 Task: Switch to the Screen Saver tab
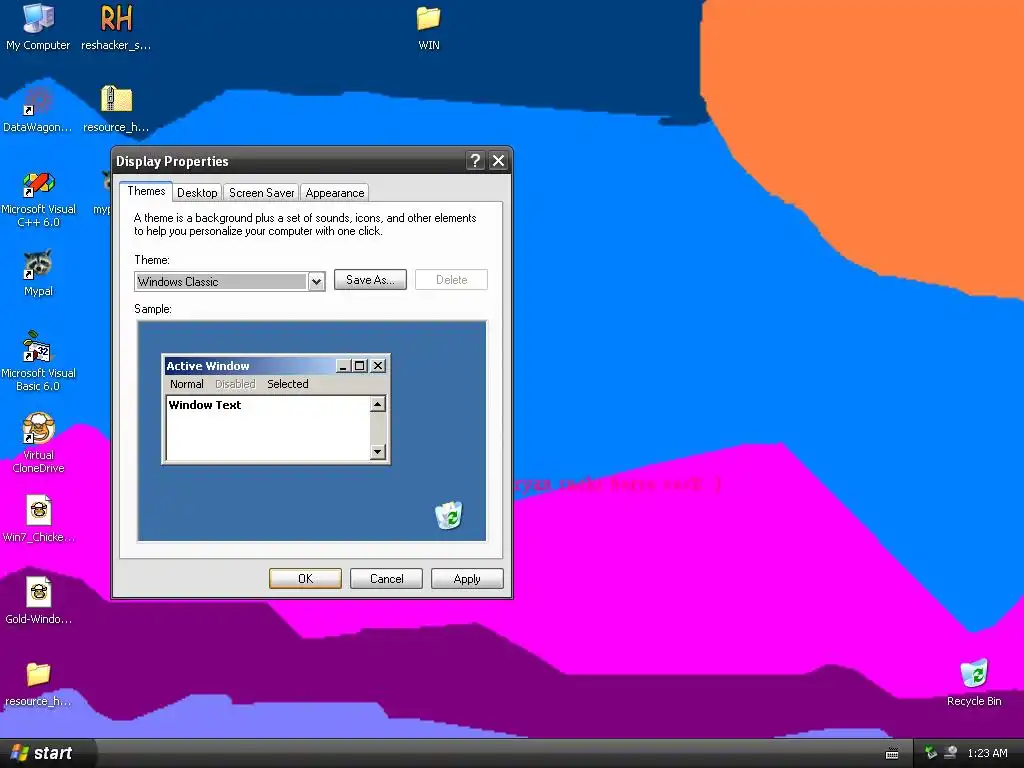[261, 193]
